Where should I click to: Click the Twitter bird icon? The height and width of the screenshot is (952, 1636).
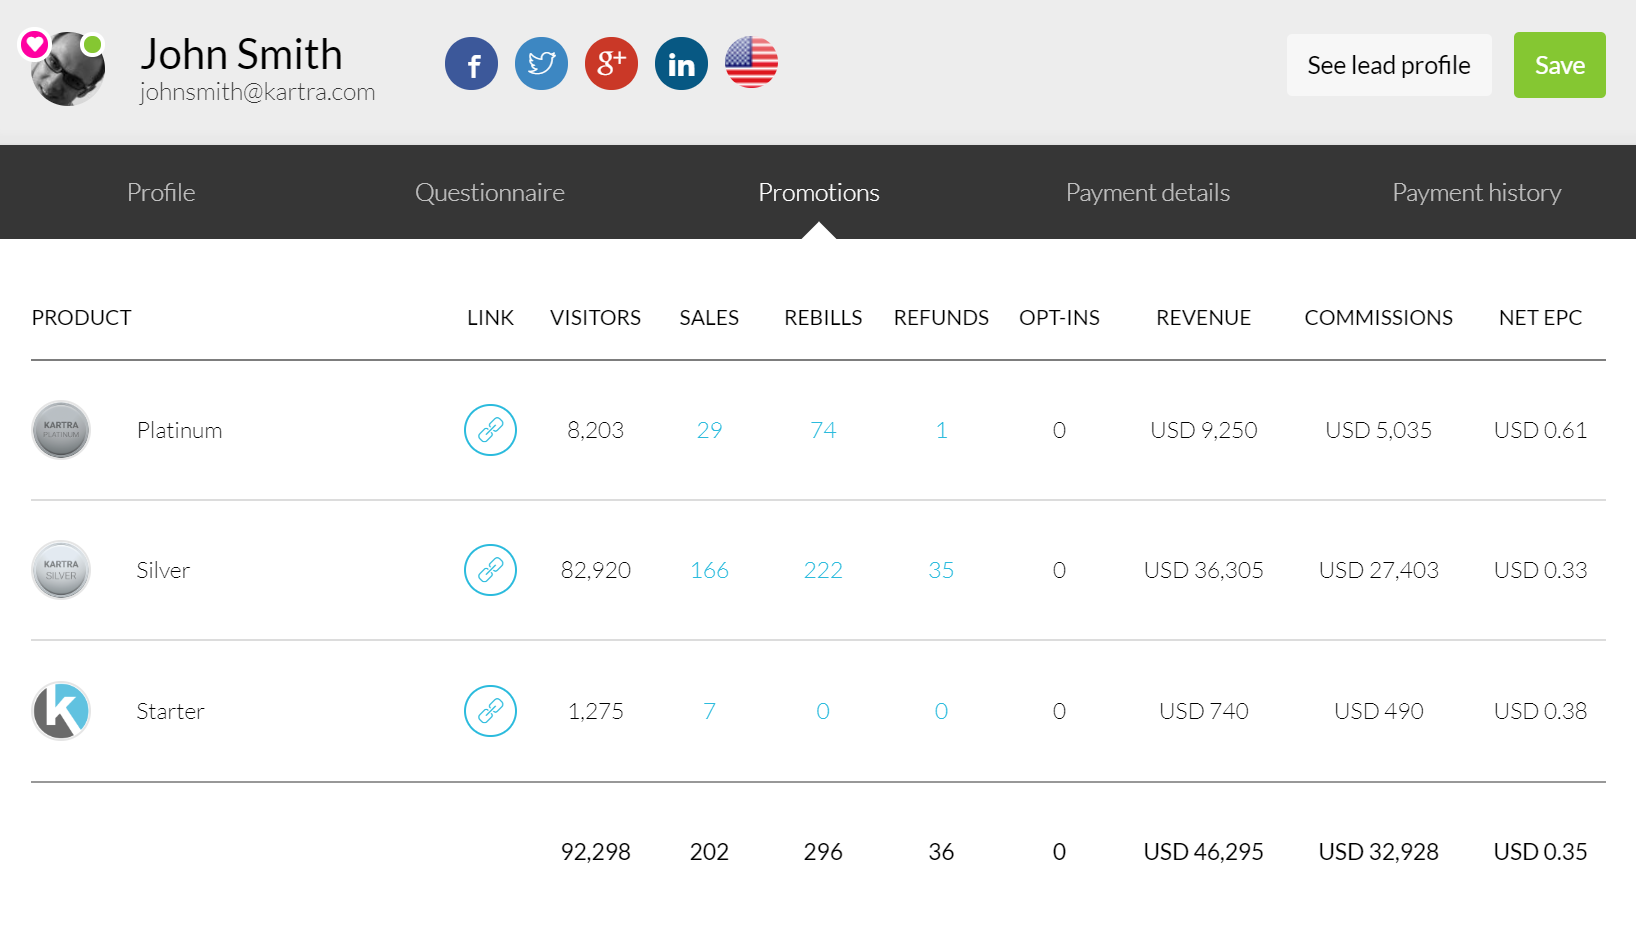(x=541, y=64)
